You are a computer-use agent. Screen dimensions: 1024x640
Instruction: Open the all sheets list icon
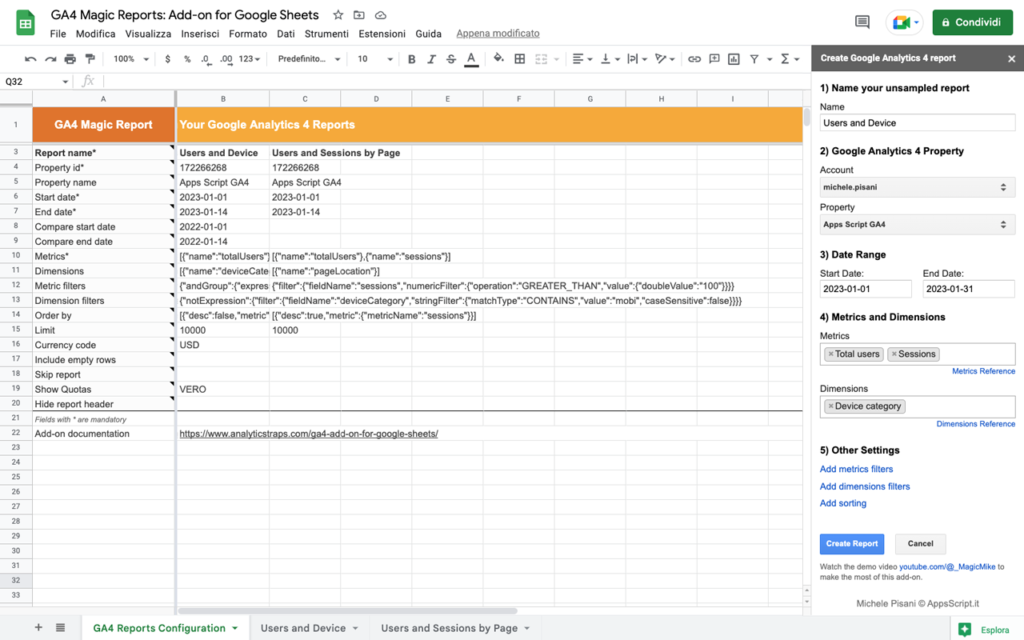click(x=60, y=628)
